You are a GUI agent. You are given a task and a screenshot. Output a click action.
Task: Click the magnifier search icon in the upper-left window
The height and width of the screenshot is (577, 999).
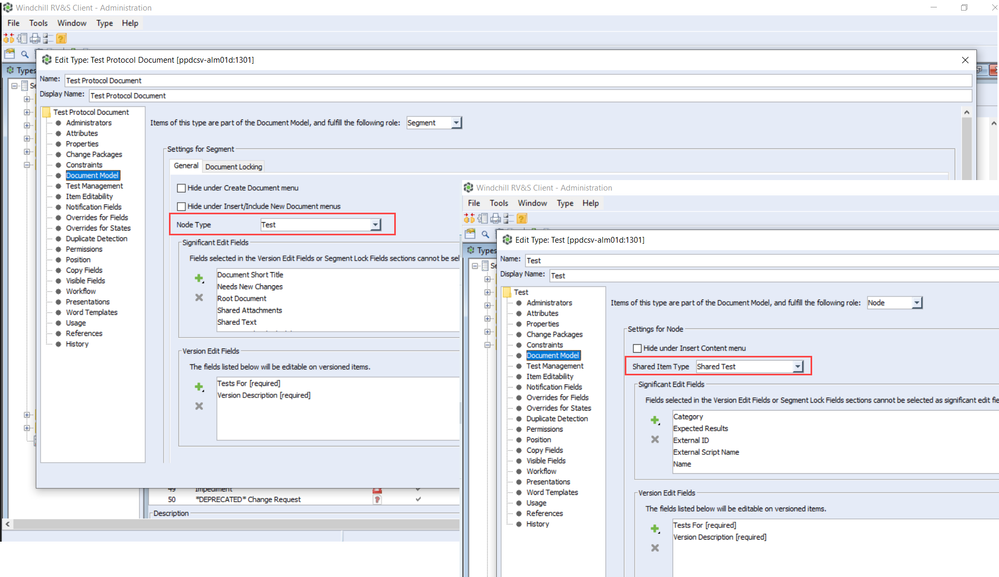pos(25,55)
